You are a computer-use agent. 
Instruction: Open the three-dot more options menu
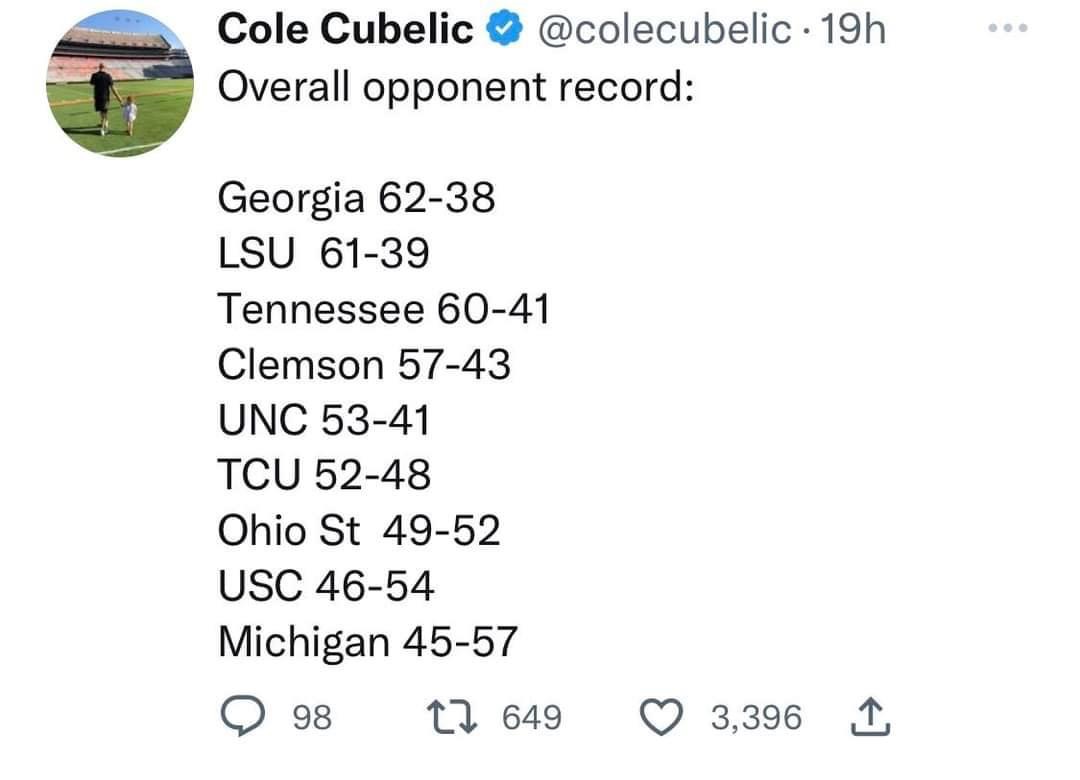pyautogui.click(x=1008, y=28)
